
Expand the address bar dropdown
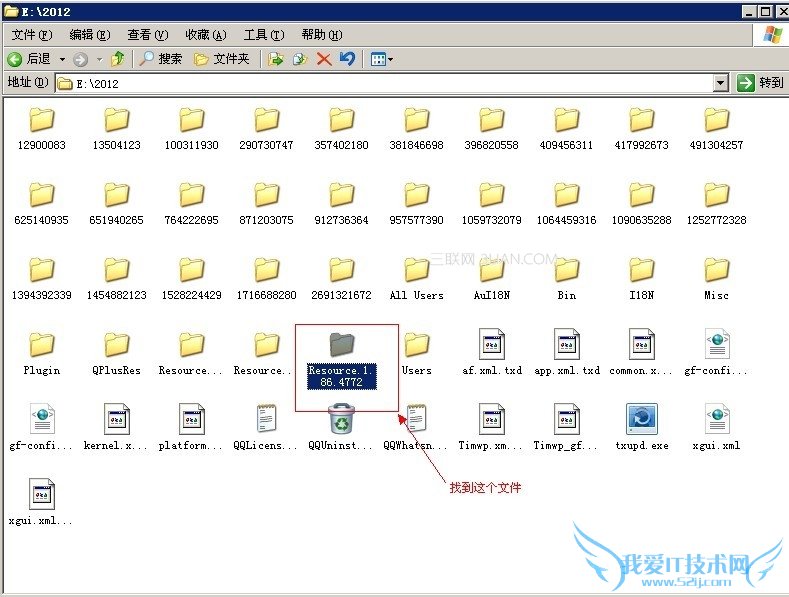(x=720, y=83)
